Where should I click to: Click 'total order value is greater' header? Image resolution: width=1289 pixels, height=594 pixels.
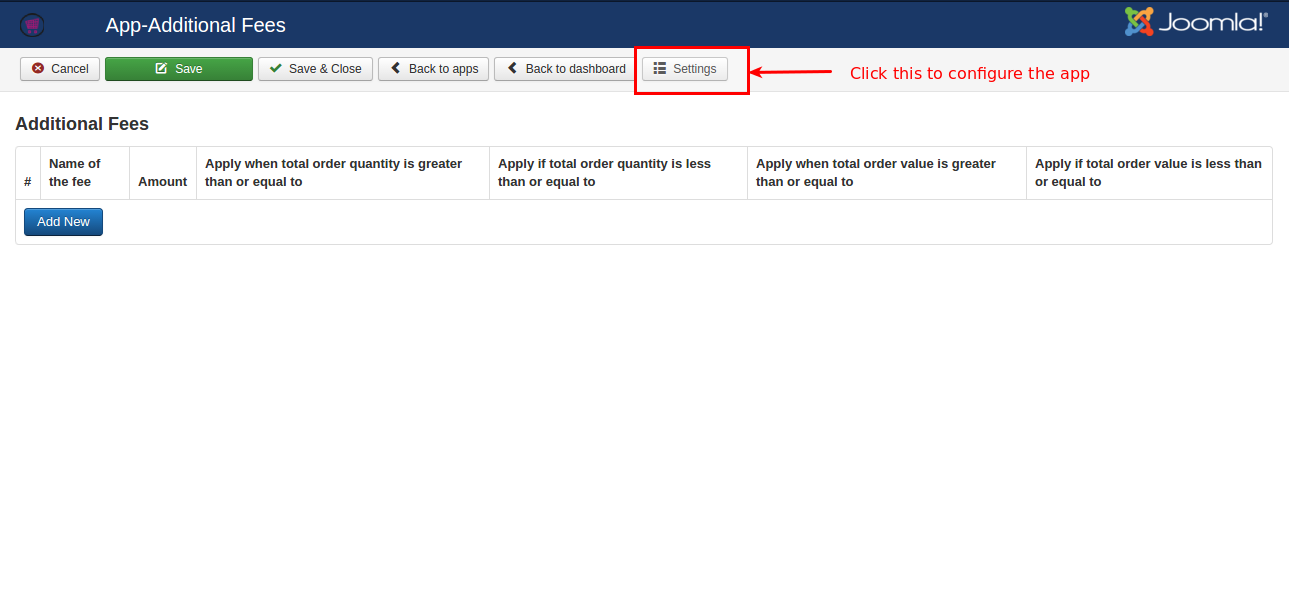click(x=875, y=172)
